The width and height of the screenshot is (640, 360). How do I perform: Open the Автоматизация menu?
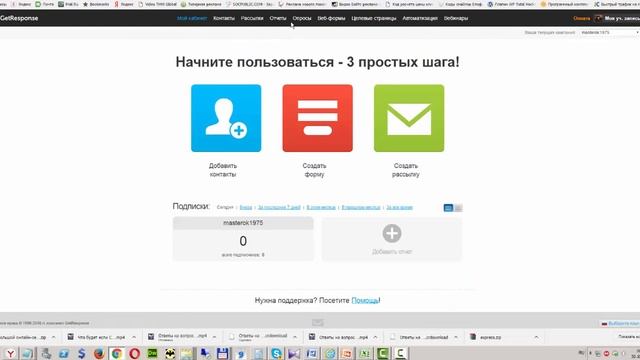coord(420,18)
